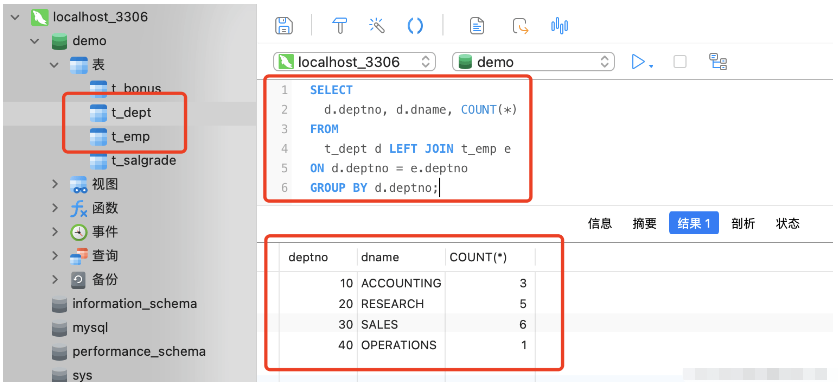
Task: Click the export result icon
Action: (x=520, y=25)
